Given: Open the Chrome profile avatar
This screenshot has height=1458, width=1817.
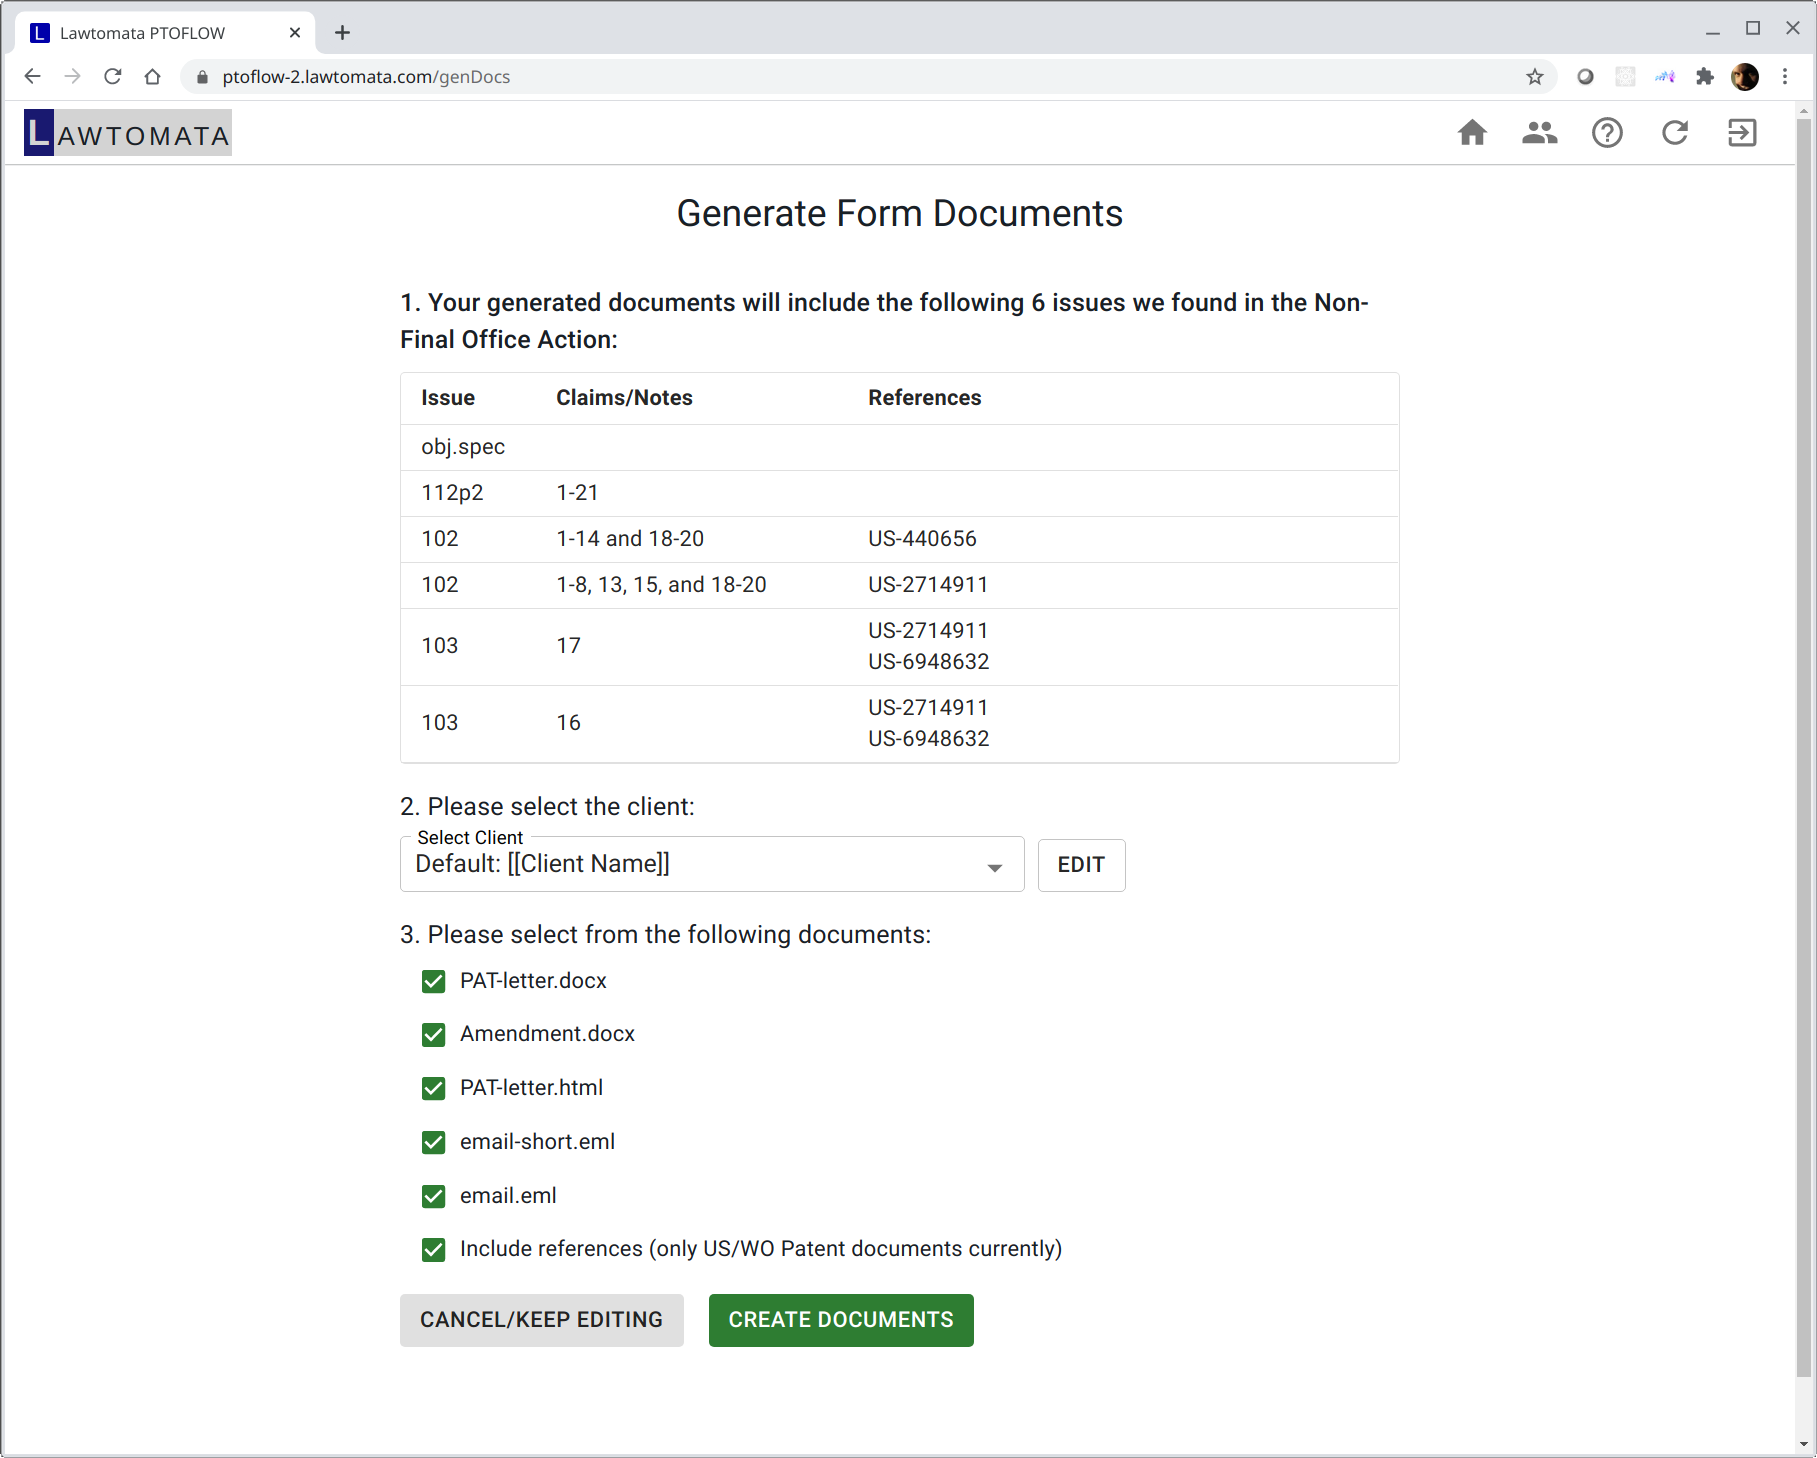Looking at the screenshot, I should click(x=1745, y=77).
